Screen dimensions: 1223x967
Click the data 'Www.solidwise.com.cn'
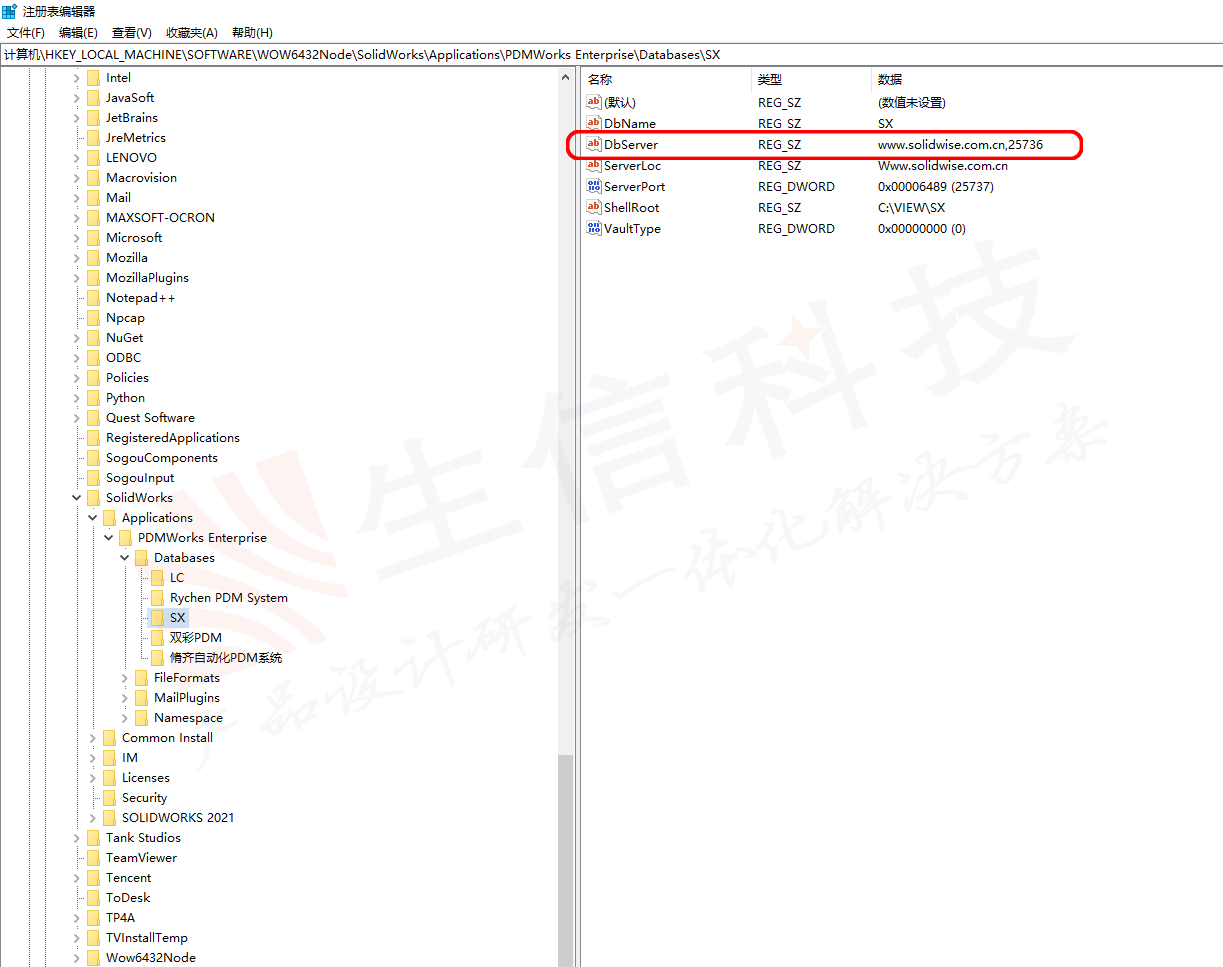click(x=943, y=165)
